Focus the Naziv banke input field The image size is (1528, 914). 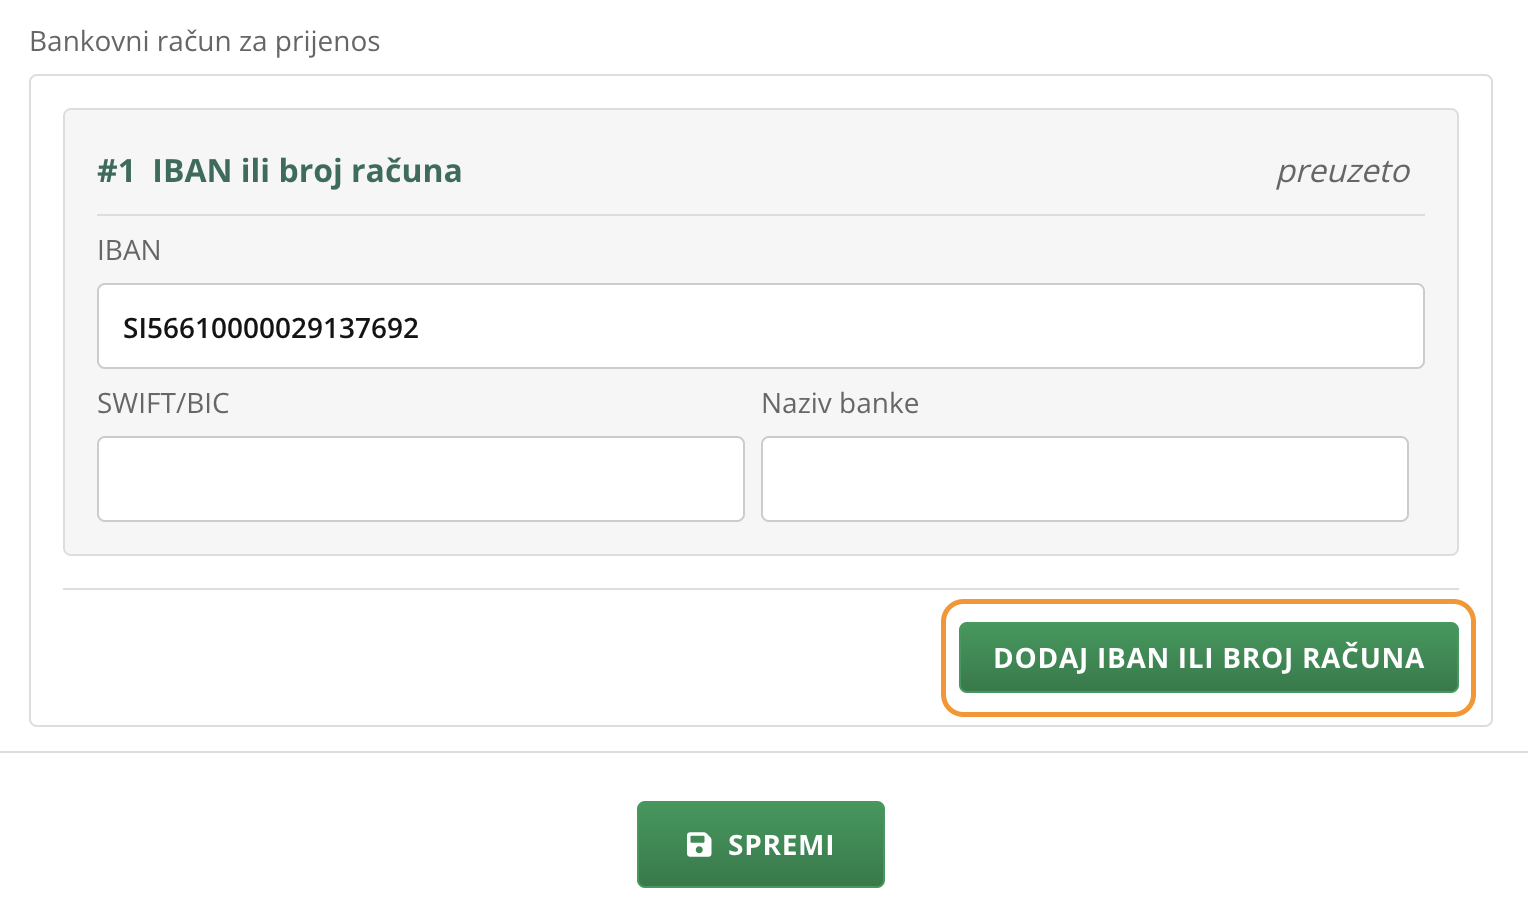click(x=1085, y=479)
